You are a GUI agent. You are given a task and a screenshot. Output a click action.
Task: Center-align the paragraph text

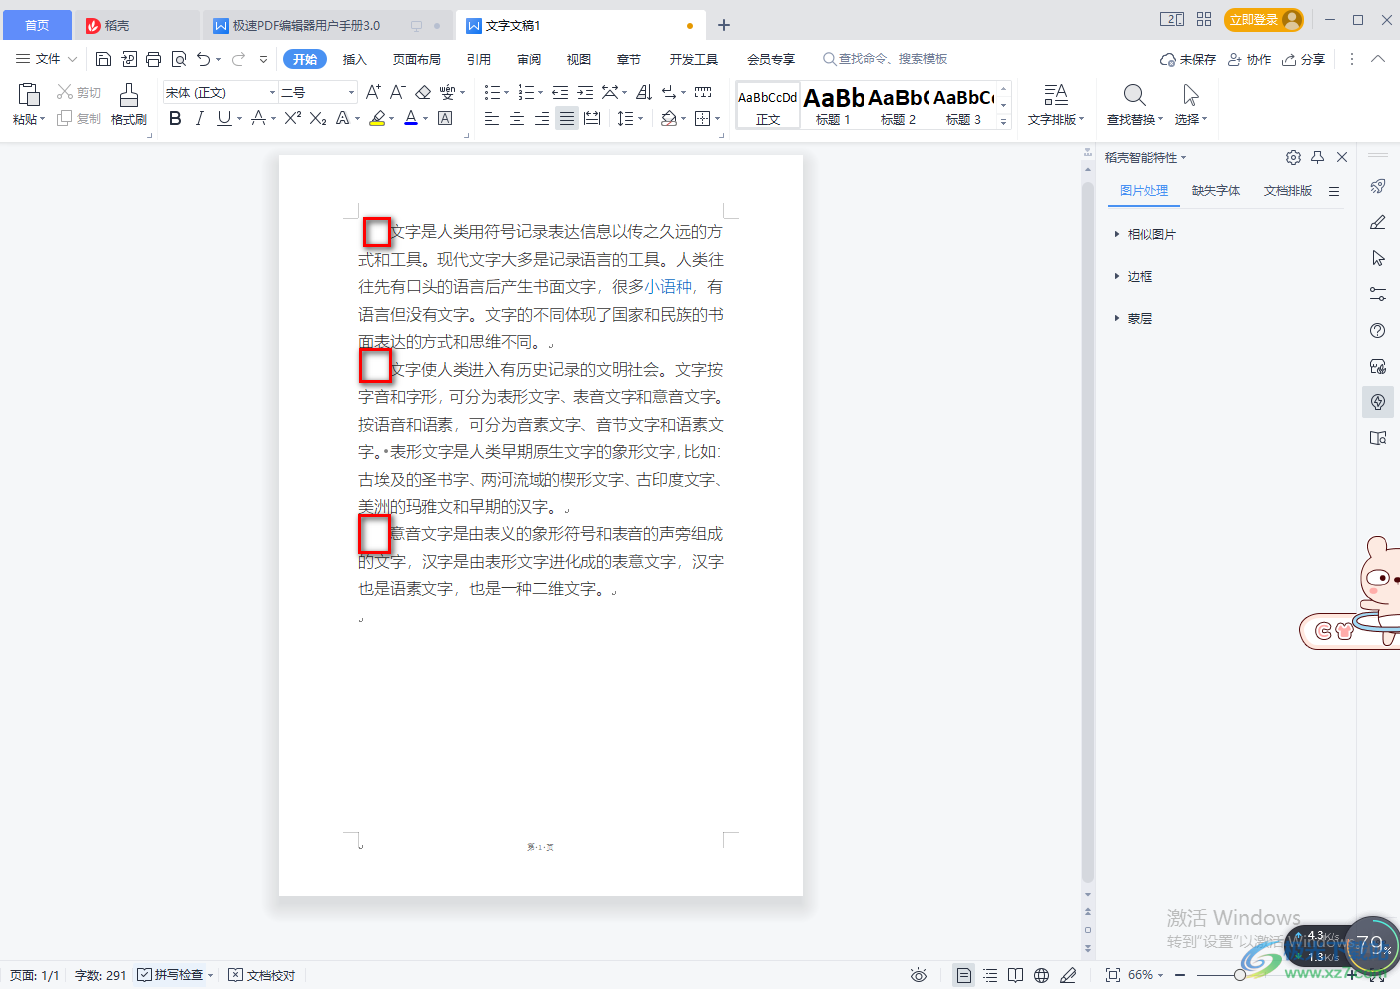coord(517,118)
